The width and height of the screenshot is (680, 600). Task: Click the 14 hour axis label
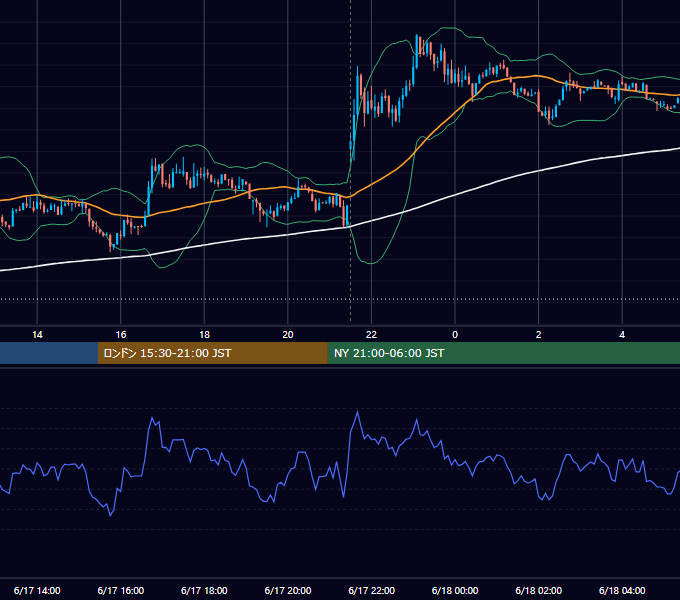37,335
